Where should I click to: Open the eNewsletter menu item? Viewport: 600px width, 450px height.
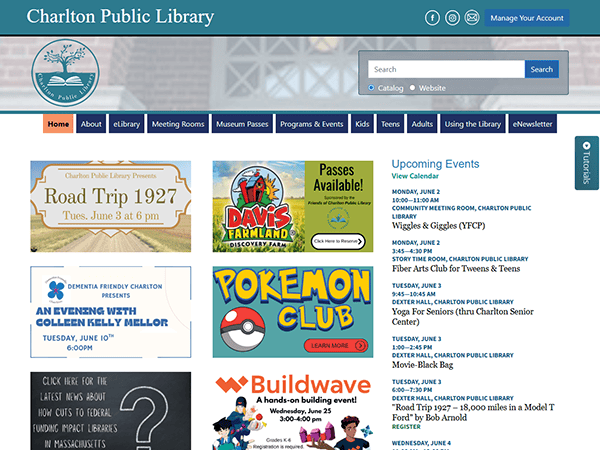(x=533, y=124)
